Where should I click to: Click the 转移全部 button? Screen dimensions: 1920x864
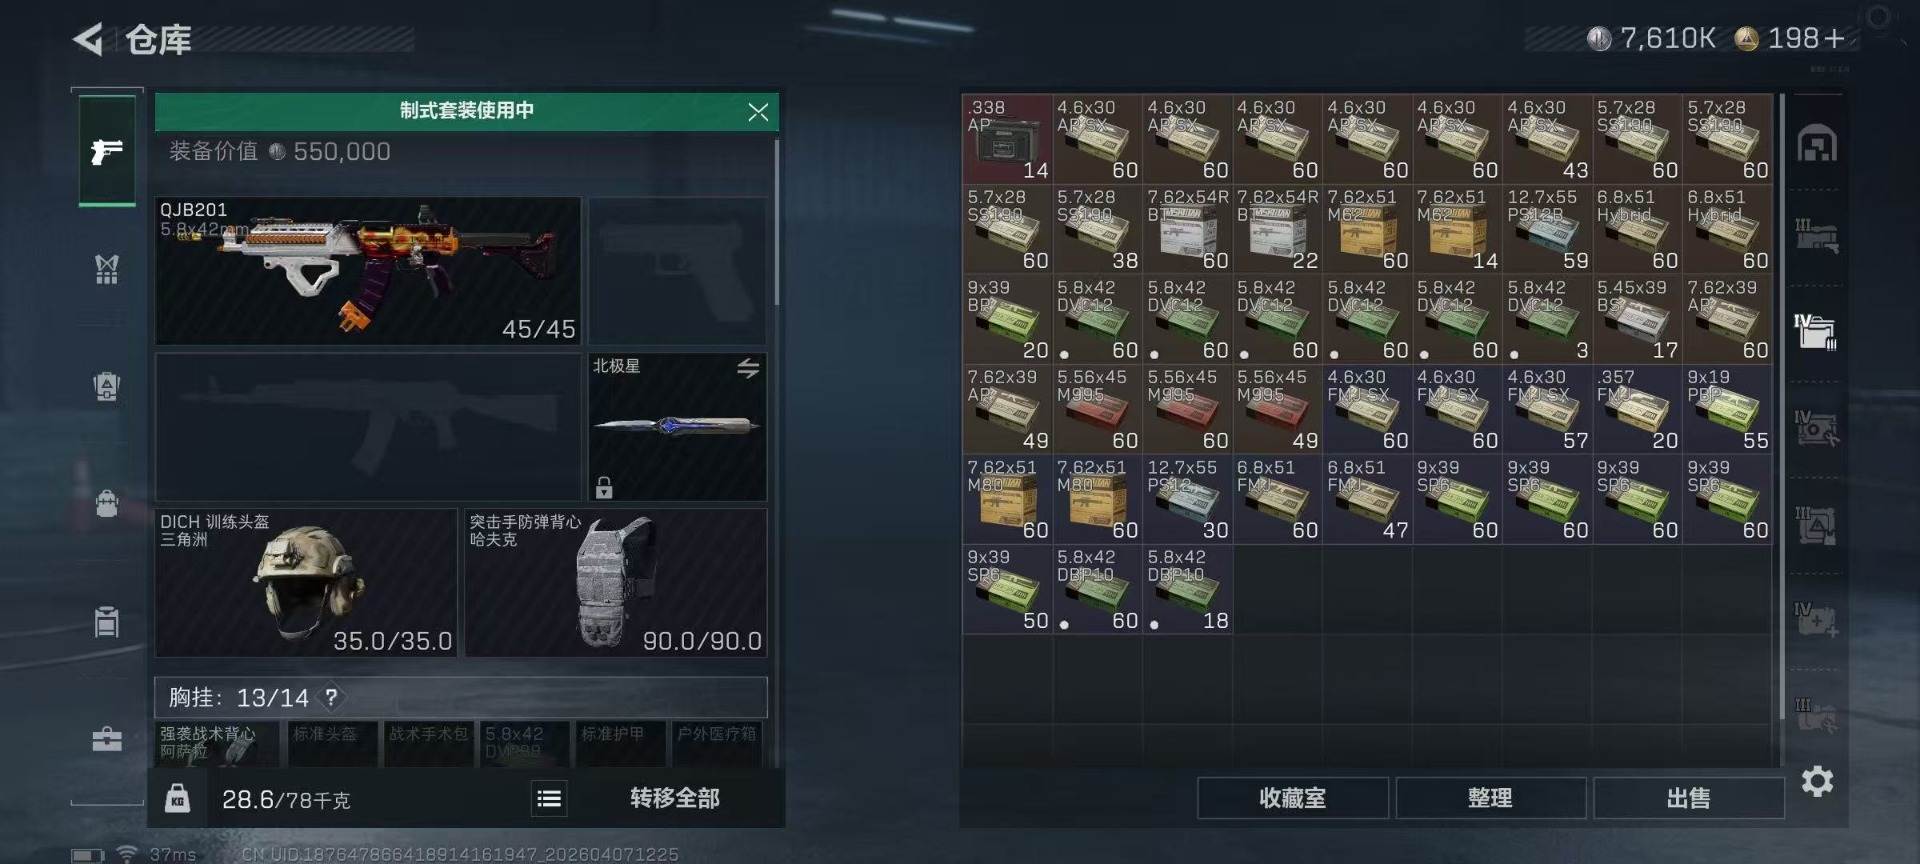click(x=674, y=798)
